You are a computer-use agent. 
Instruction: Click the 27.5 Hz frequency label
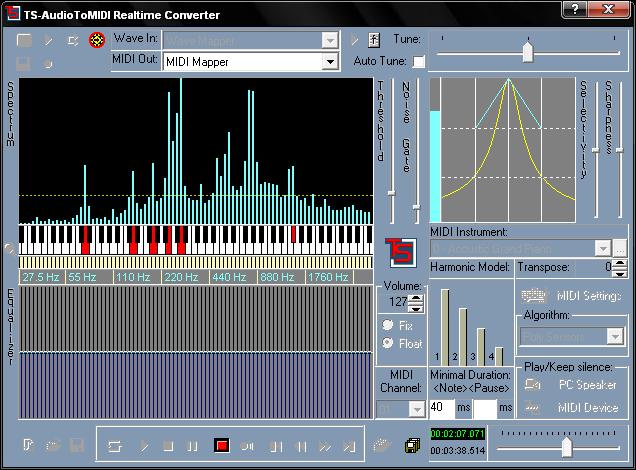pyautogui.click(x=41, y=277)
